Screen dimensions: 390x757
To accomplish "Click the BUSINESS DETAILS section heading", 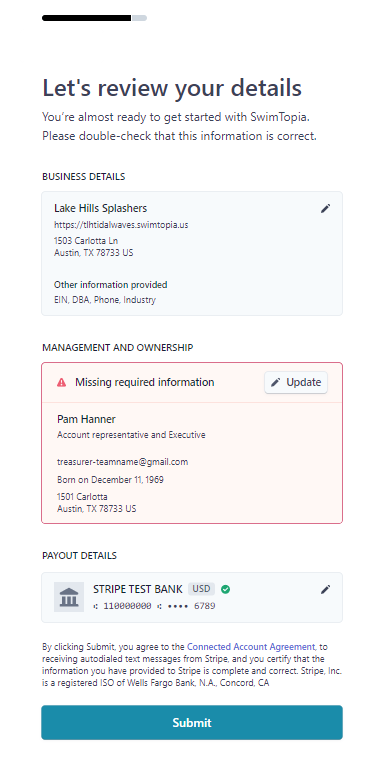I will pyautogui.click(x=84, y=177).
